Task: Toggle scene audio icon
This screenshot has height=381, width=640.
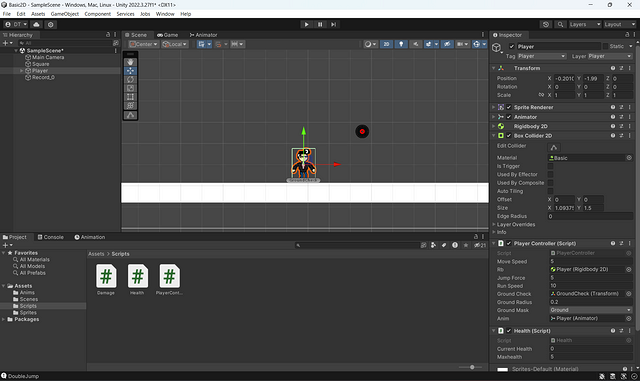Action: click(x=416, y=44)
